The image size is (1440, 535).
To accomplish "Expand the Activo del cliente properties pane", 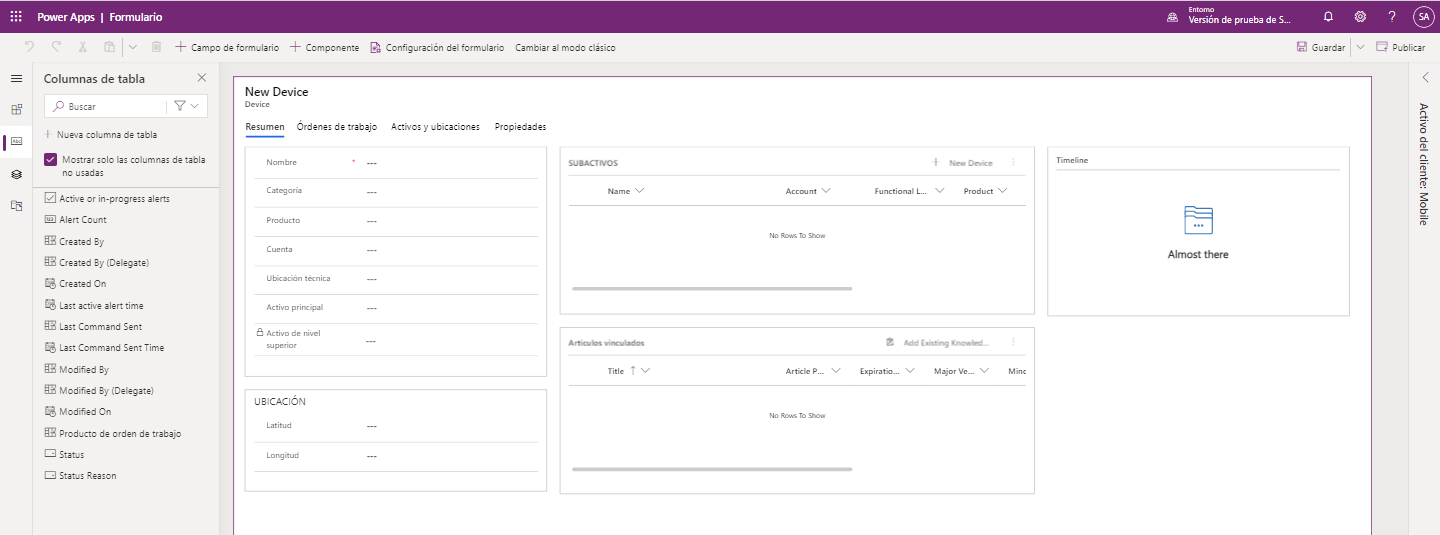I will [x=1425, y=77].
